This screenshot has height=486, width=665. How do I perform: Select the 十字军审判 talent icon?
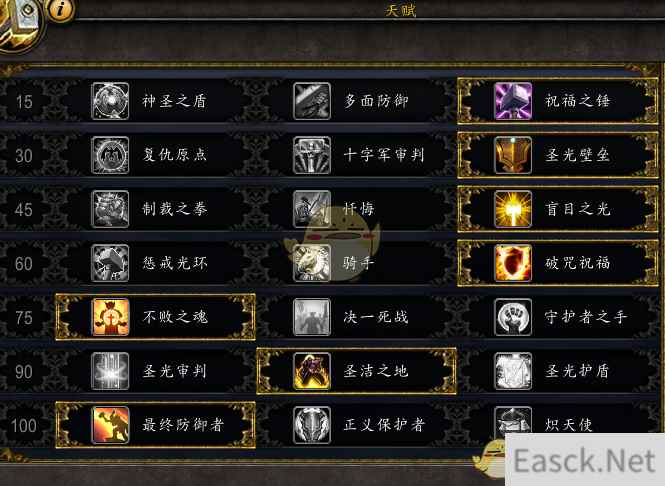312,155
